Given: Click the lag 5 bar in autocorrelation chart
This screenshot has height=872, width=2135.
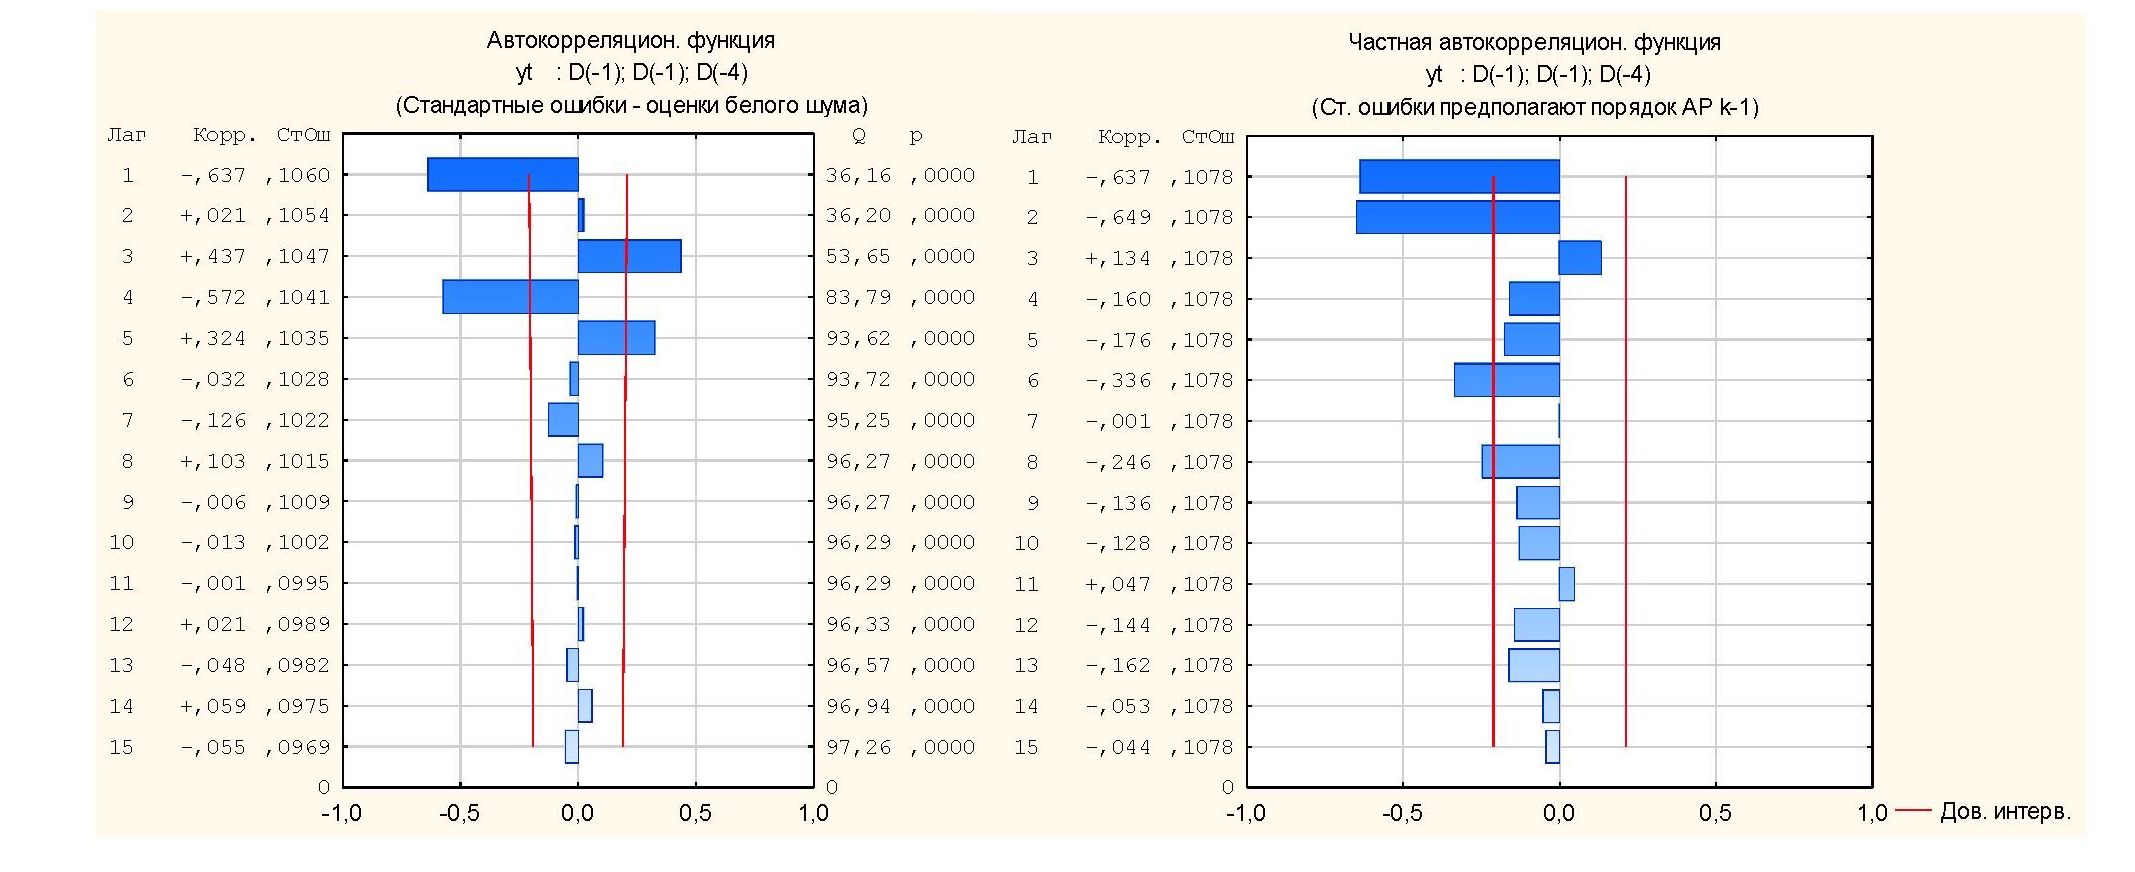Looking at the screenshot, I should pos(616,338).
